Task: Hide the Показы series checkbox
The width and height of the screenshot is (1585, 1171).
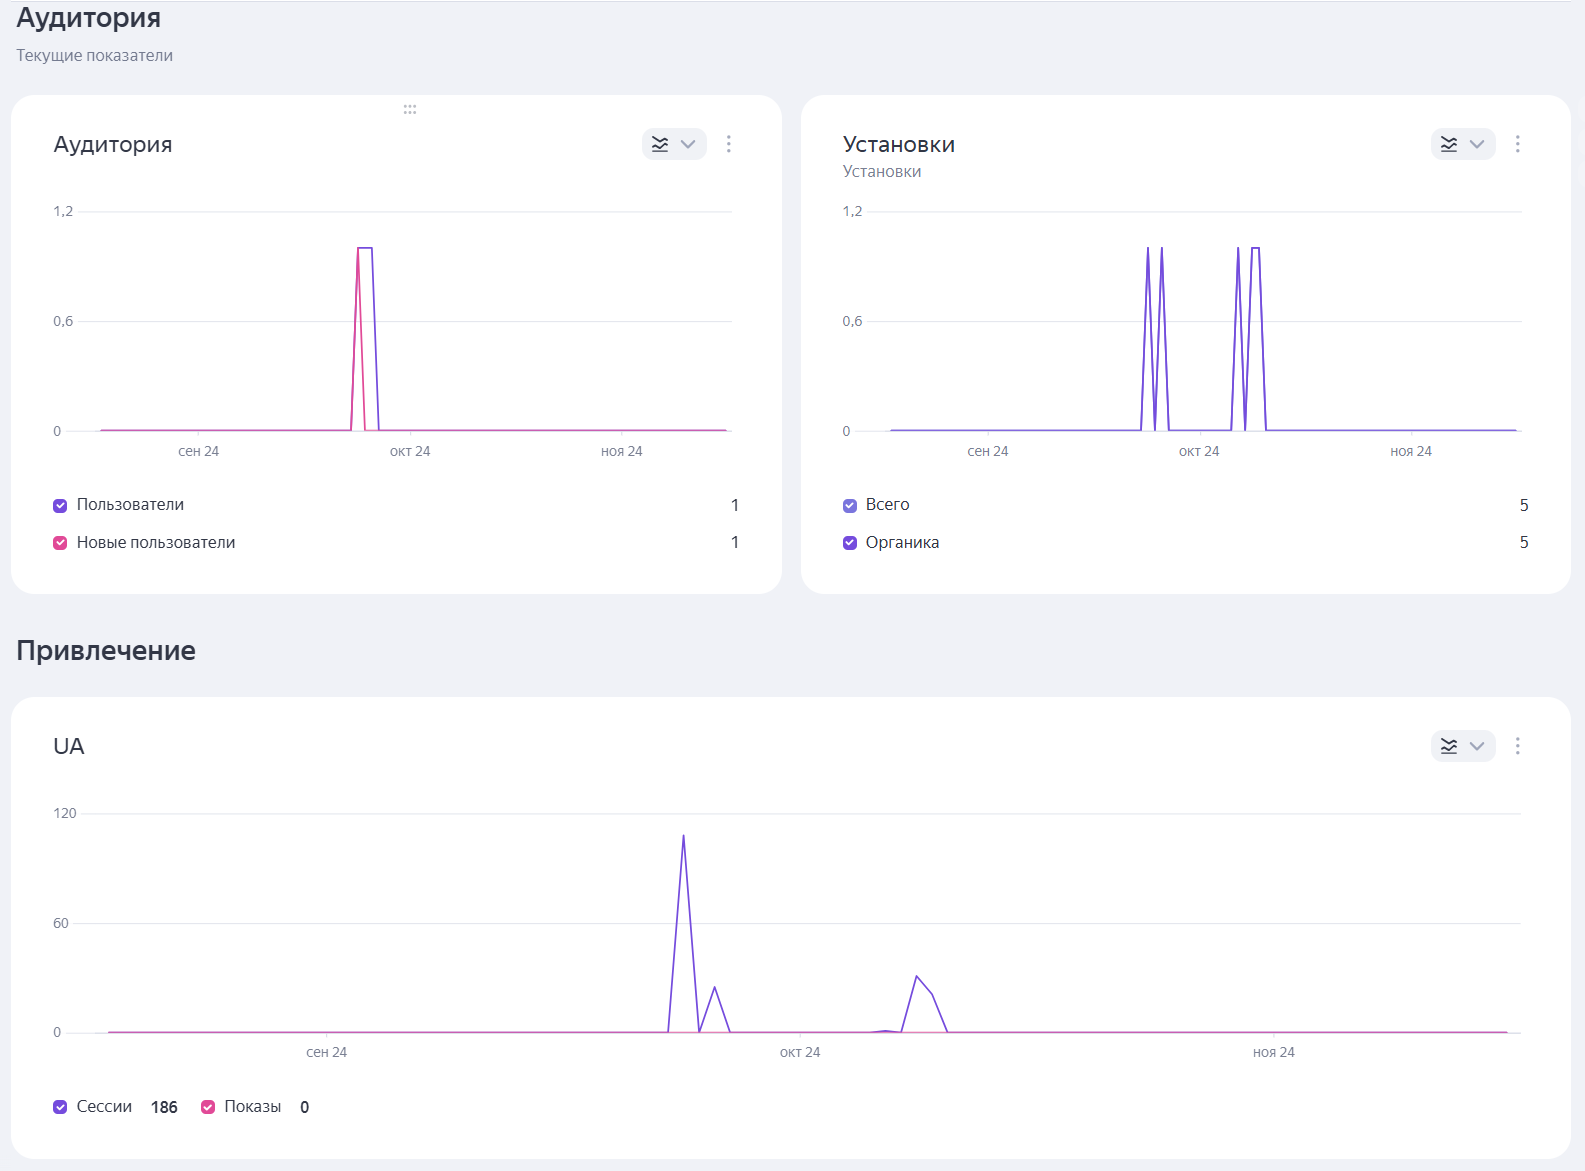Action: click(208, 1107)
